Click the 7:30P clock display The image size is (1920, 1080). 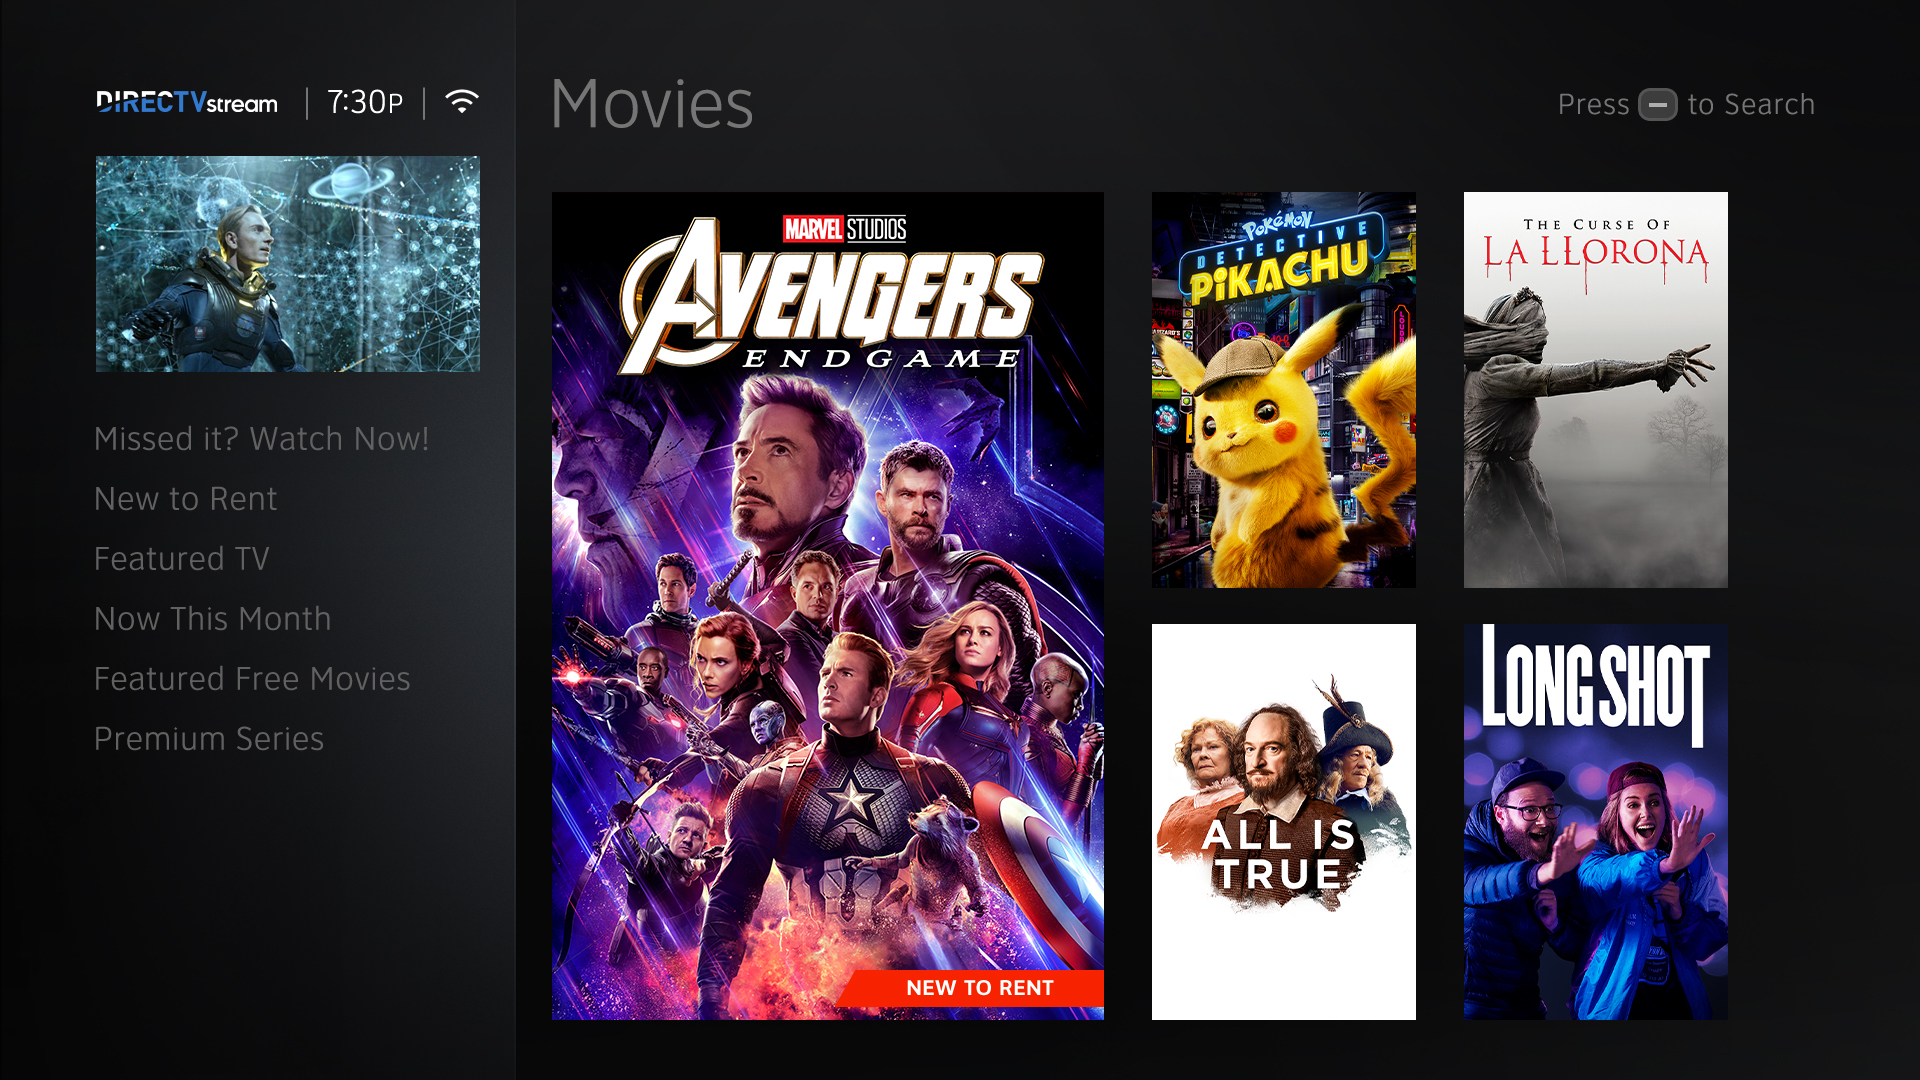pyautogui.click(x=365, y=102)
